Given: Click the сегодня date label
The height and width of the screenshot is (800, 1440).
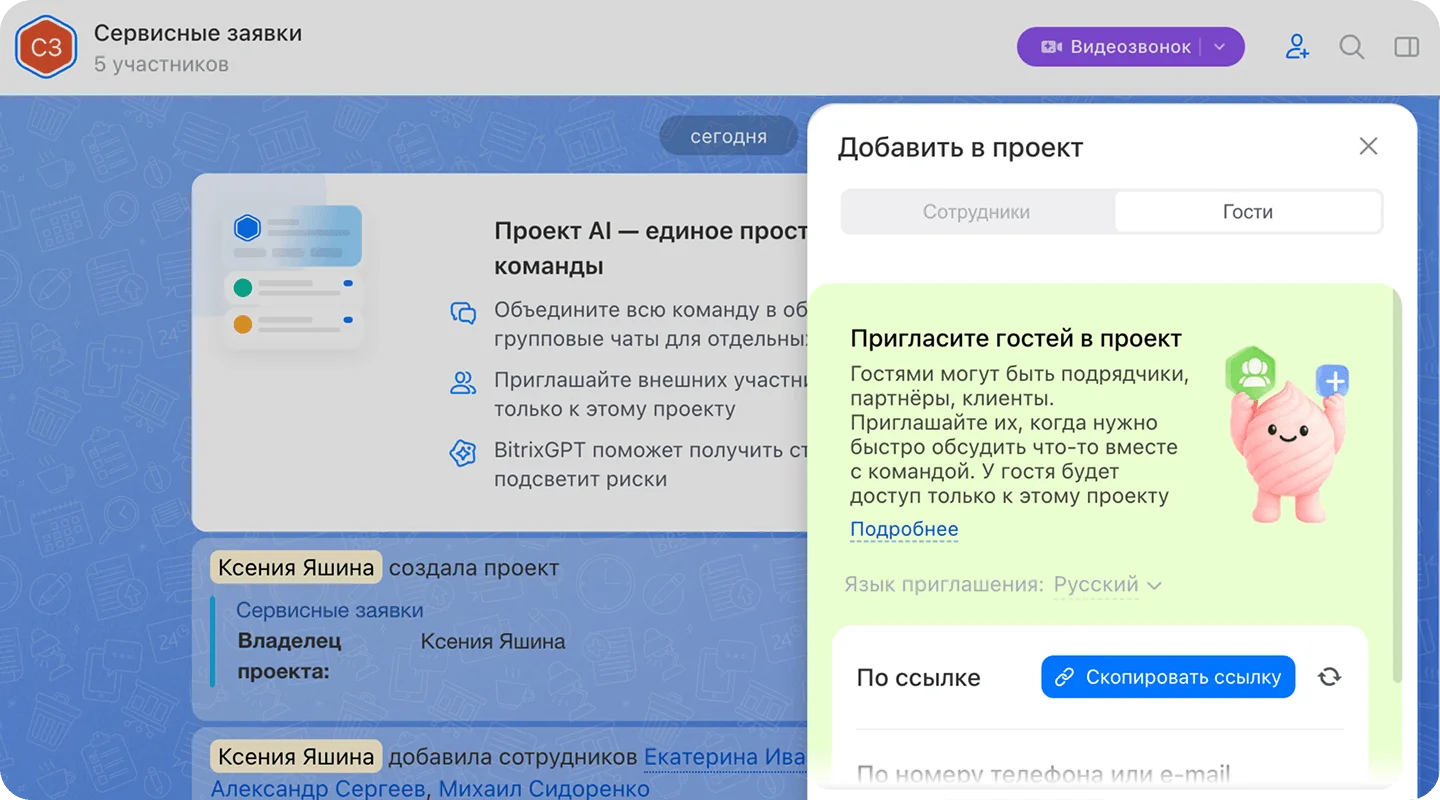Looking at the screenshot, I should [x=728, y=137].
